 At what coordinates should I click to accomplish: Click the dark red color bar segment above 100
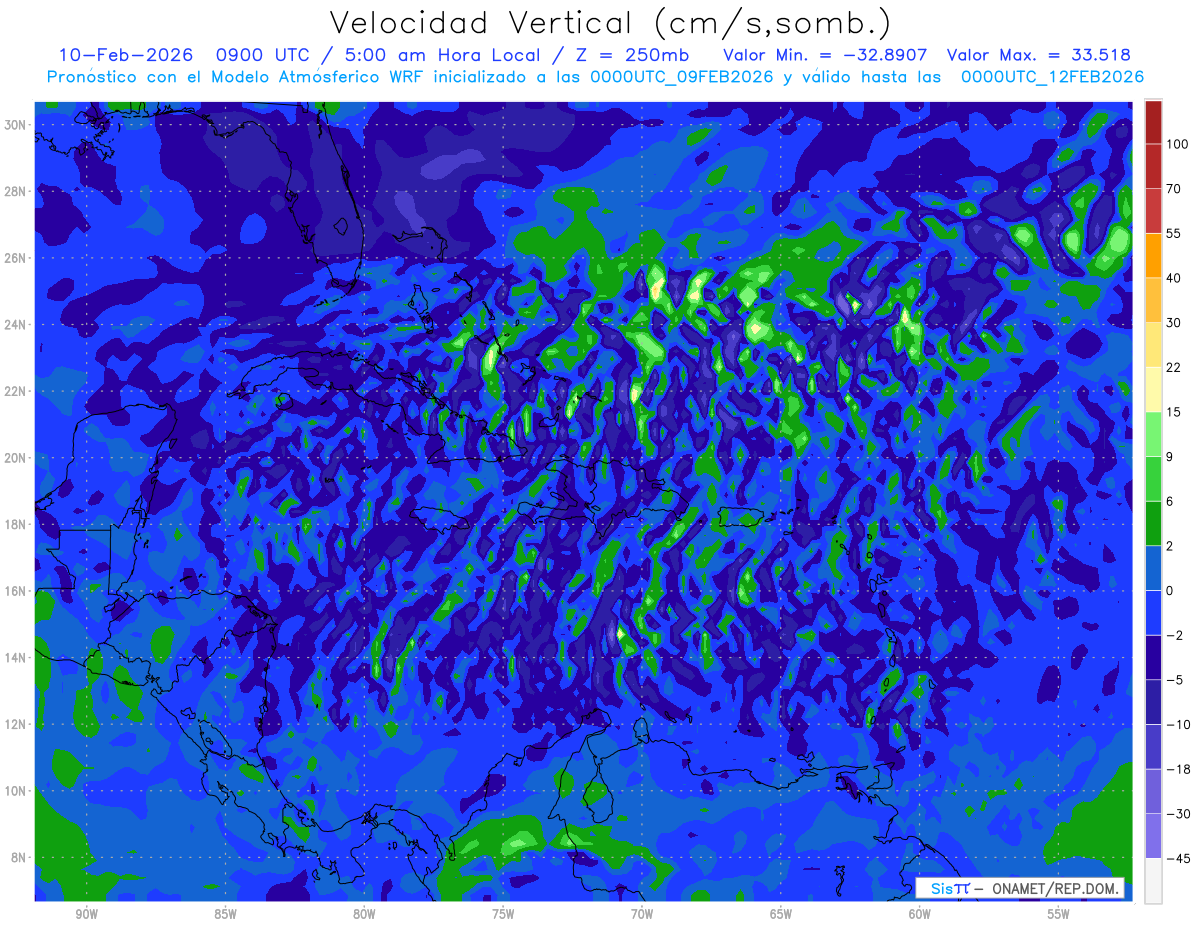click(1153, 122)
